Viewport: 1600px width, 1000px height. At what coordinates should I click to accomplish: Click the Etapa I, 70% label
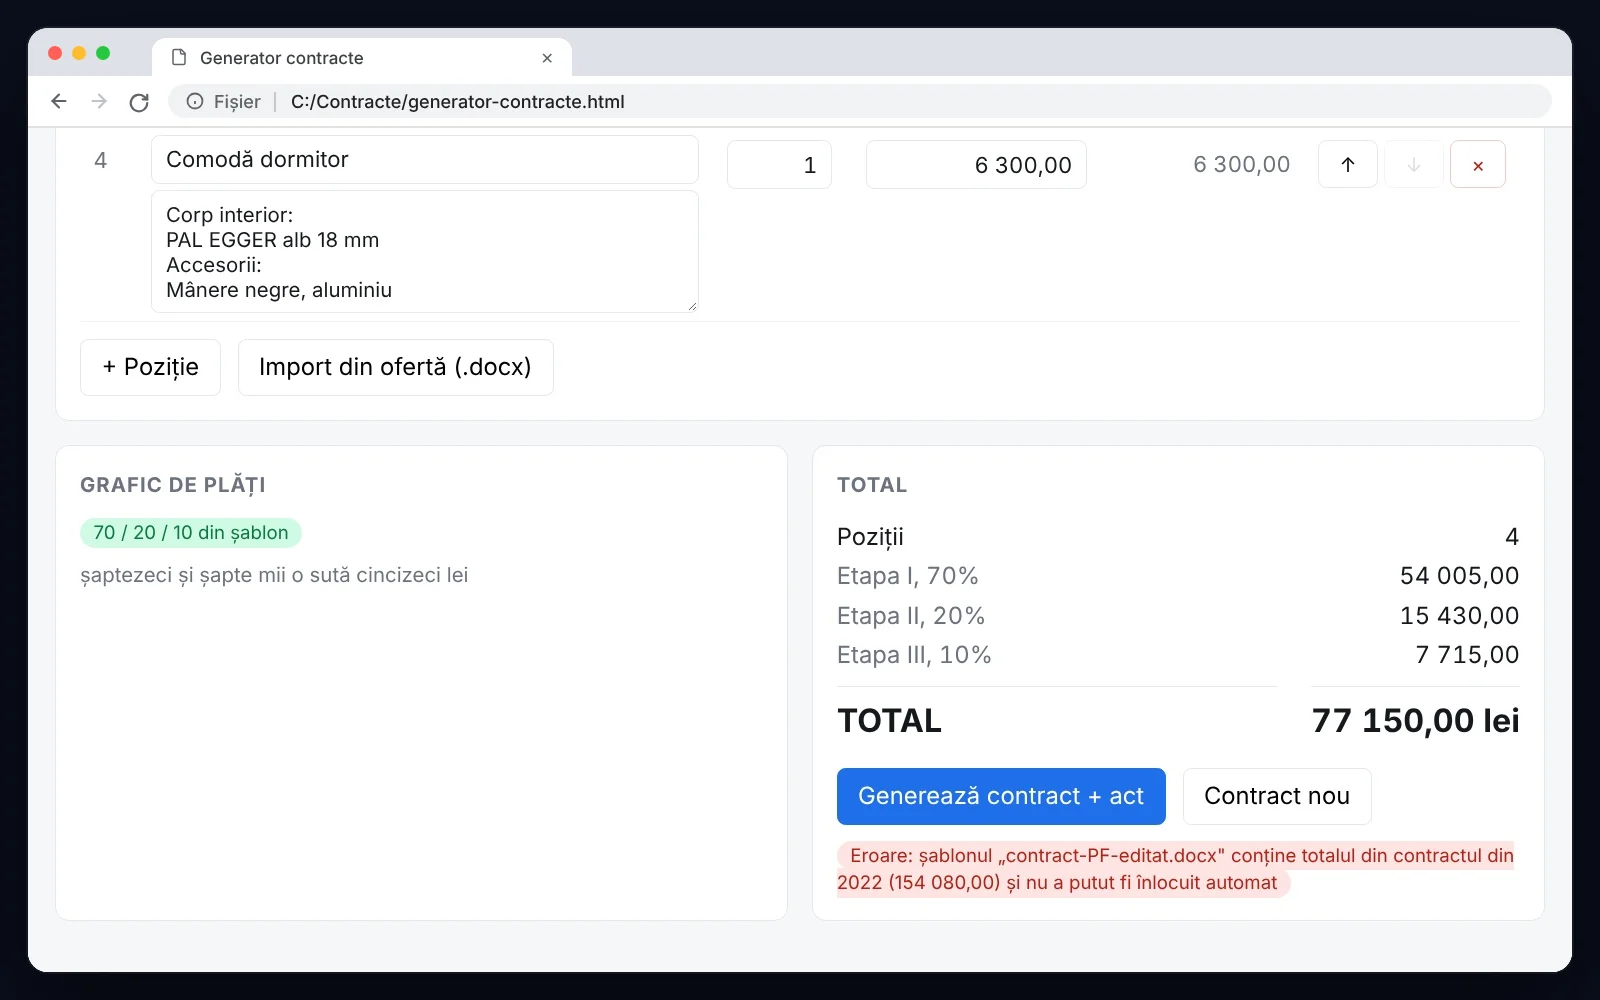pyautogui.click(x=908, y=576)
